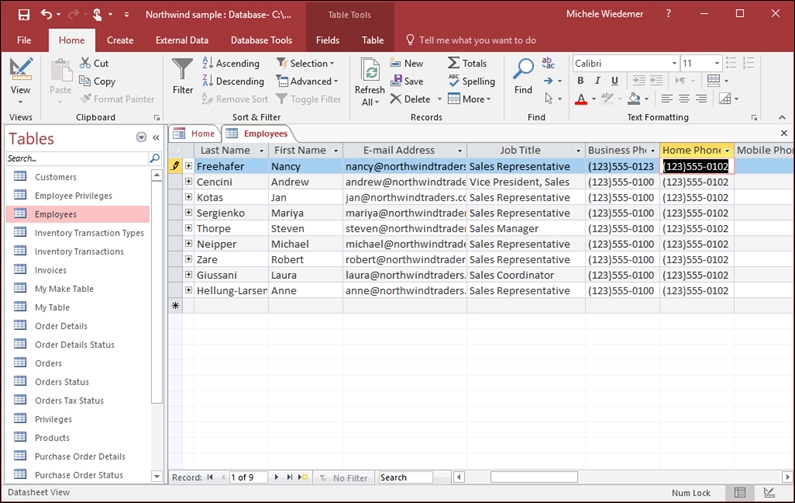
Task: Click the Sales Coordinator job title cell
Action: coord(526,275)
